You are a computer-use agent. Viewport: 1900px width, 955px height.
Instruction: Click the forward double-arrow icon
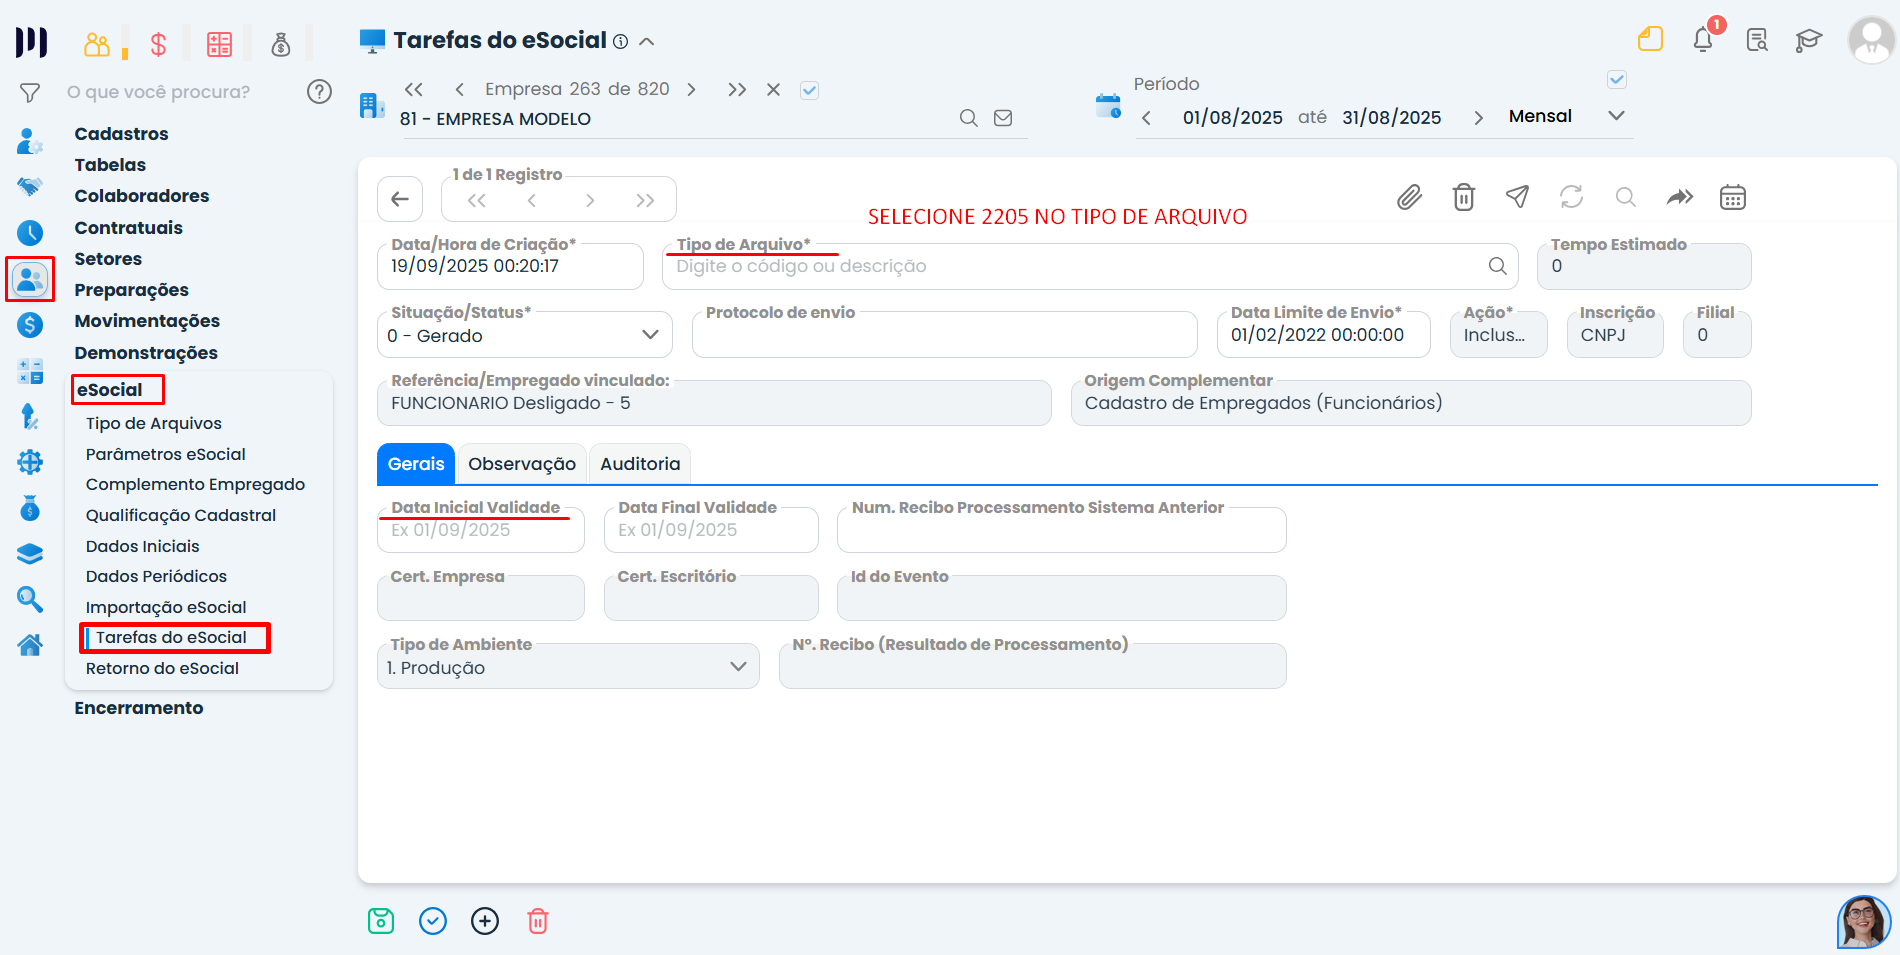pos(1680,197)
